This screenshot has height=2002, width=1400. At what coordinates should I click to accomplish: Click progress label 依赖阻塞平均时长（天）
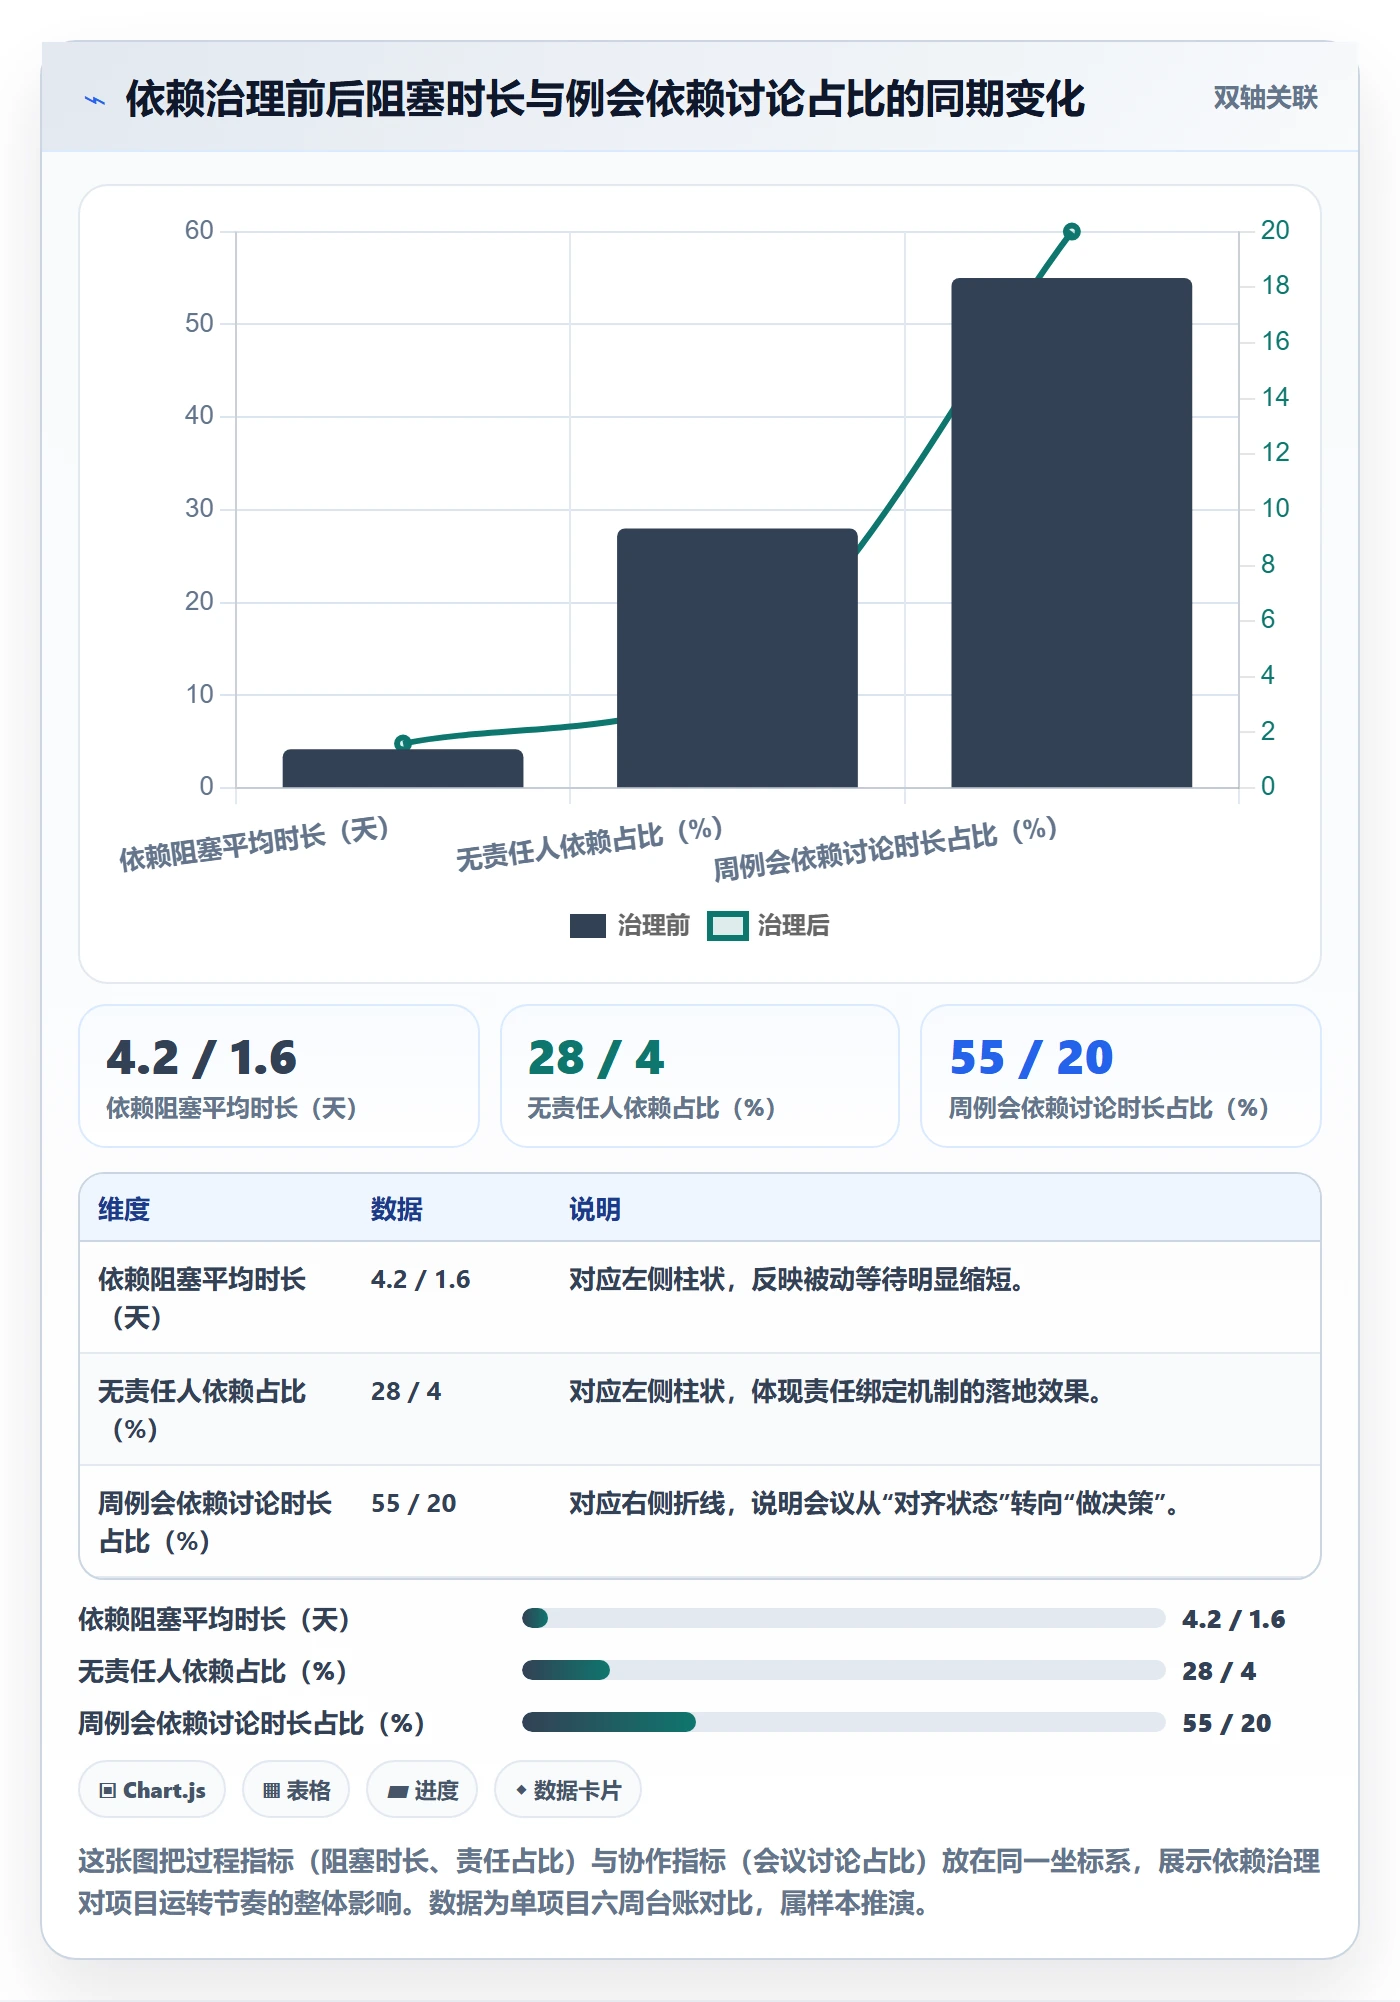(x=215, y=1619)
